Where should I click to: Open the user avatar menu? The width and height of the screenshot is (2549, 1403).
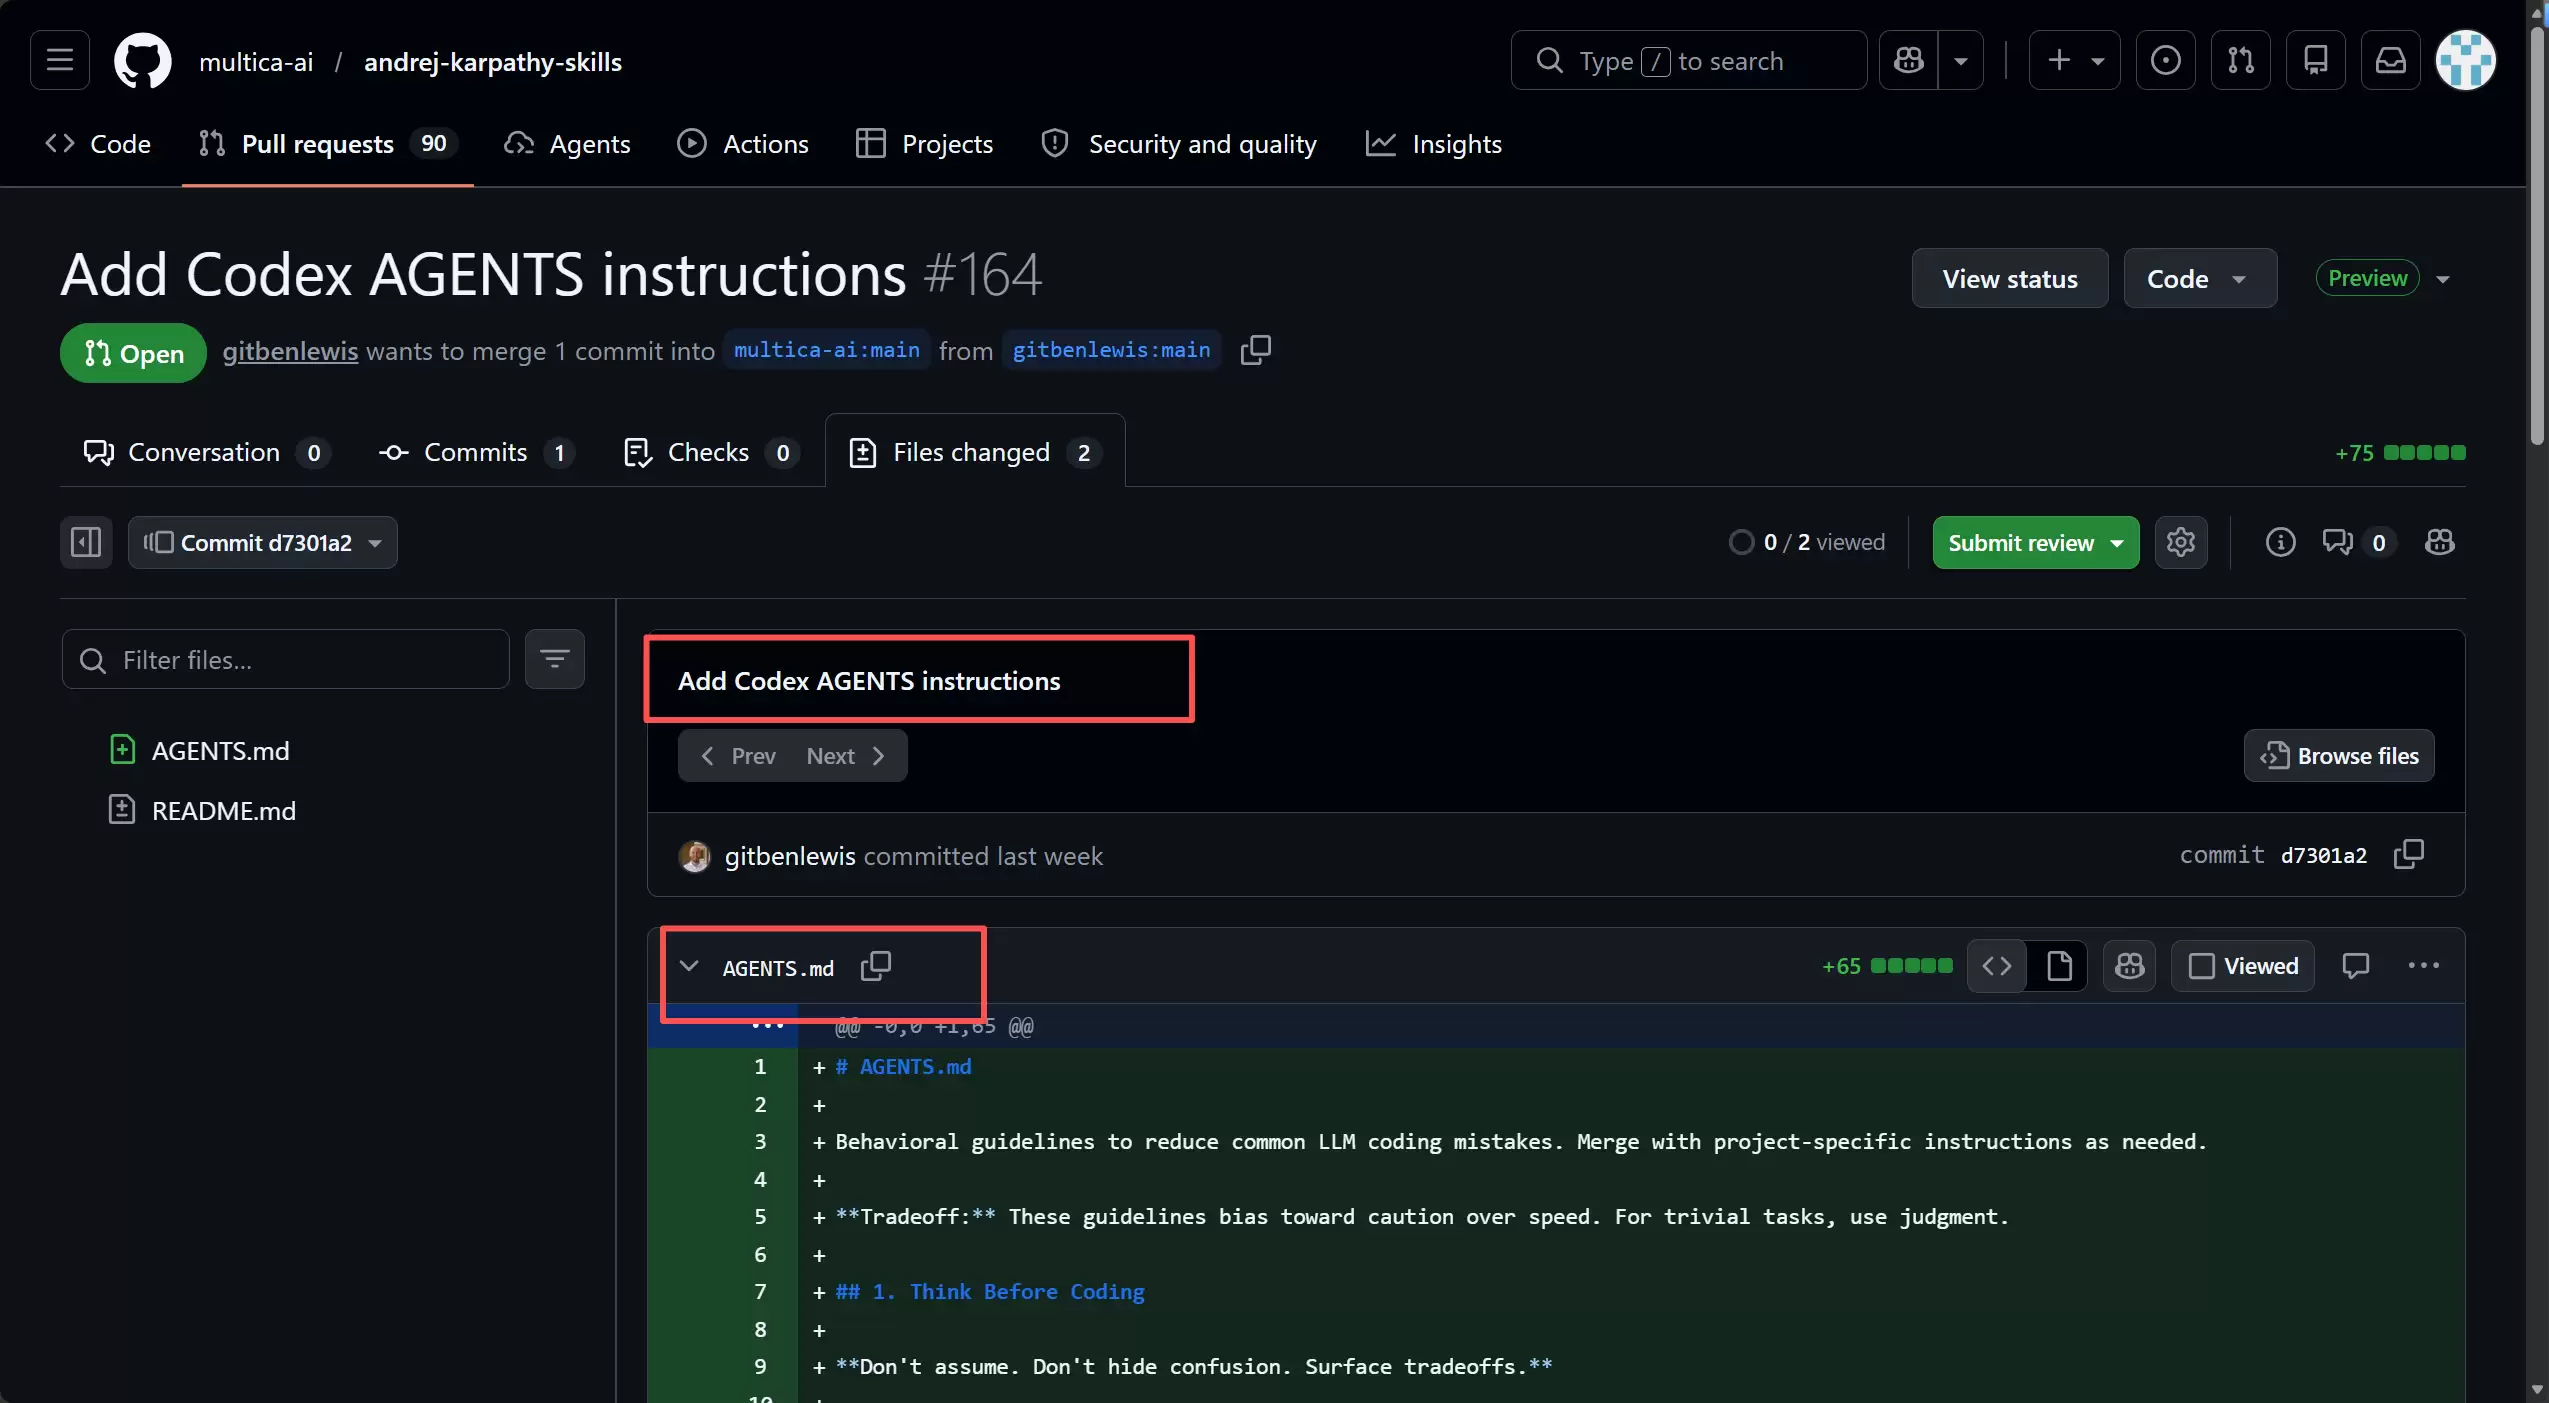pos(2466,61)
